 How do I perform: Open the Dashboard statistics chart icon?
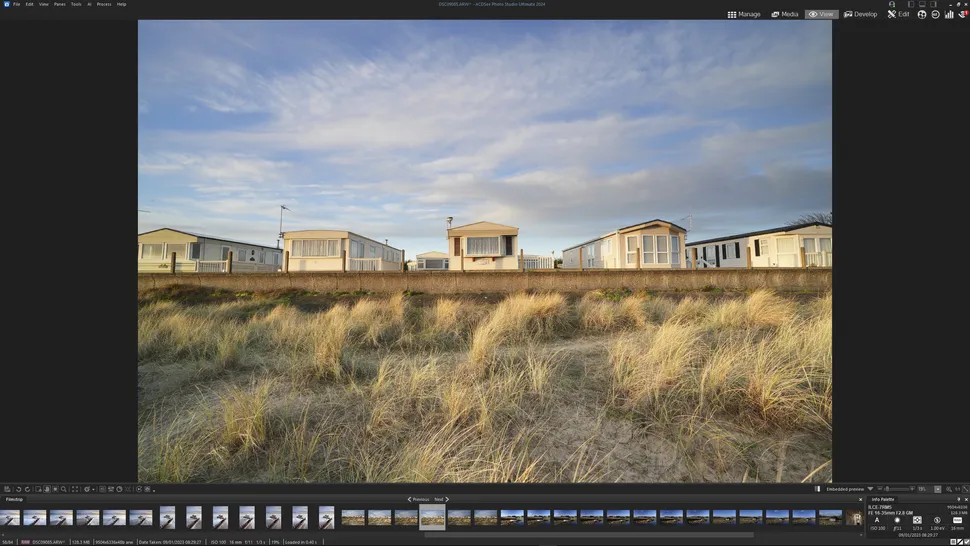948,14
